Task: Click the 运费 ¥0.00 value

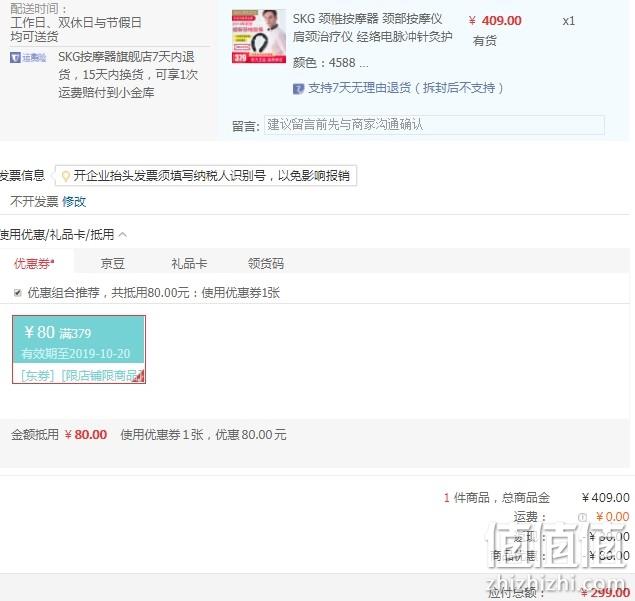Action: (612, 517)
